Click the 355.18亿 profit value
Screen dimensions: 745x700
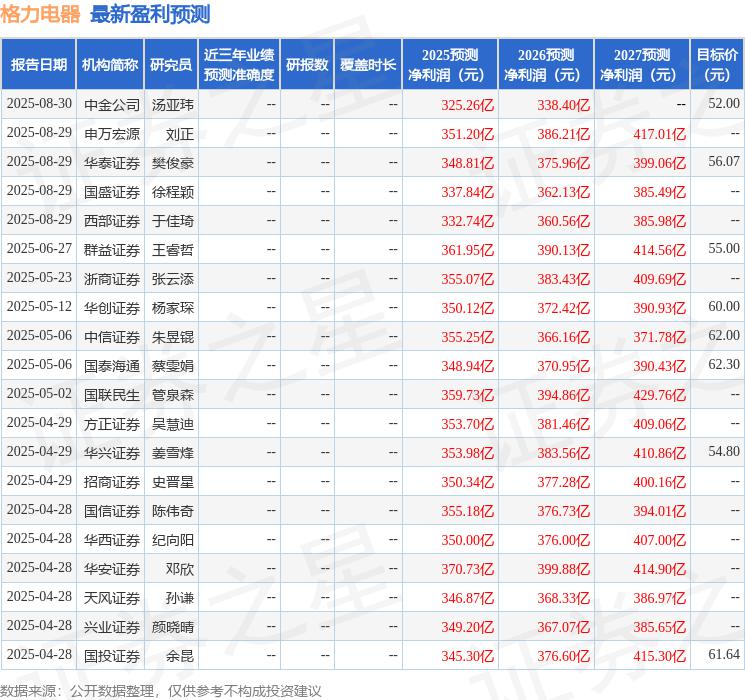point(468,511)
